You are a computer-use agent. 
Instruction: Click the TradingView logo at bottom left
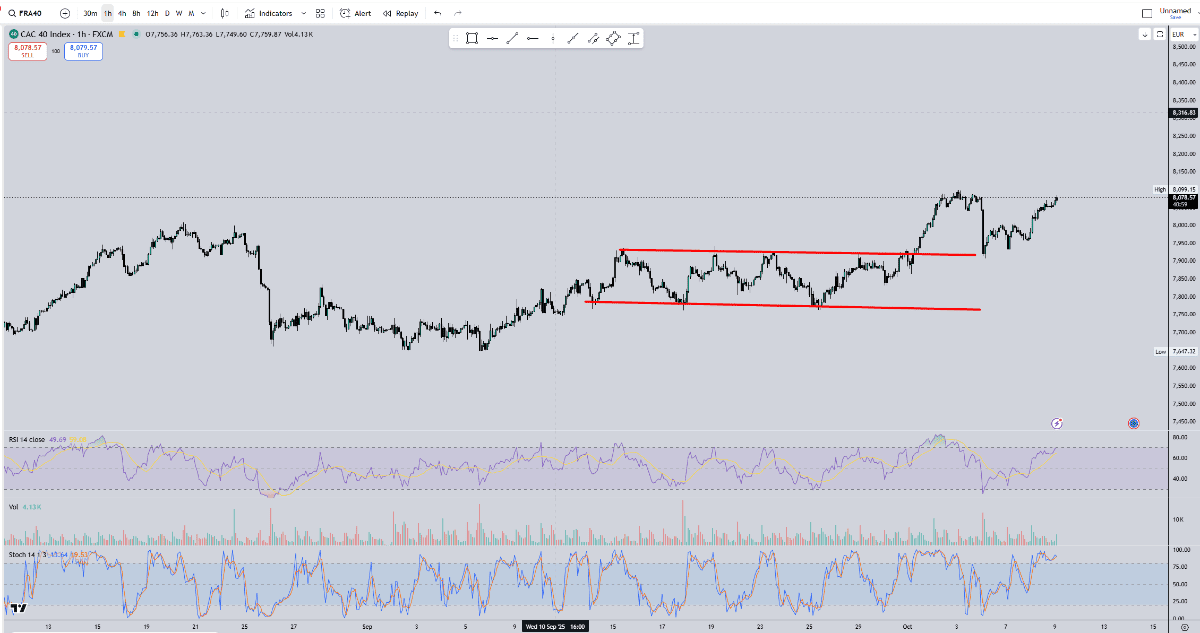click(x=17, y=607)
